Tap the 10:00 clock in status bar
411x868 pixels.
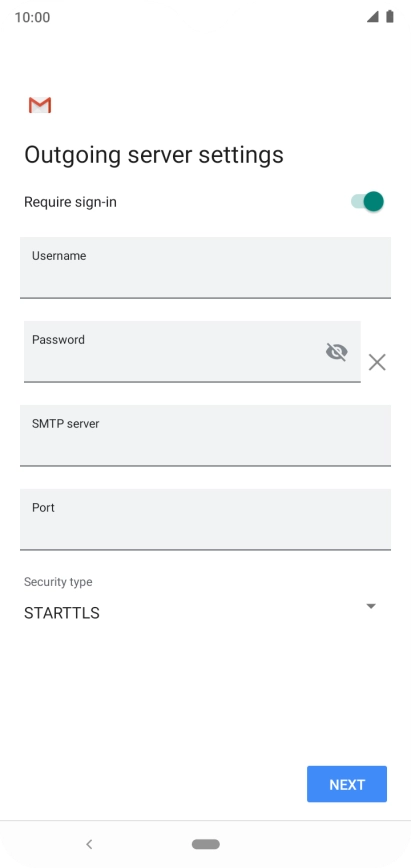click(32, 17)
